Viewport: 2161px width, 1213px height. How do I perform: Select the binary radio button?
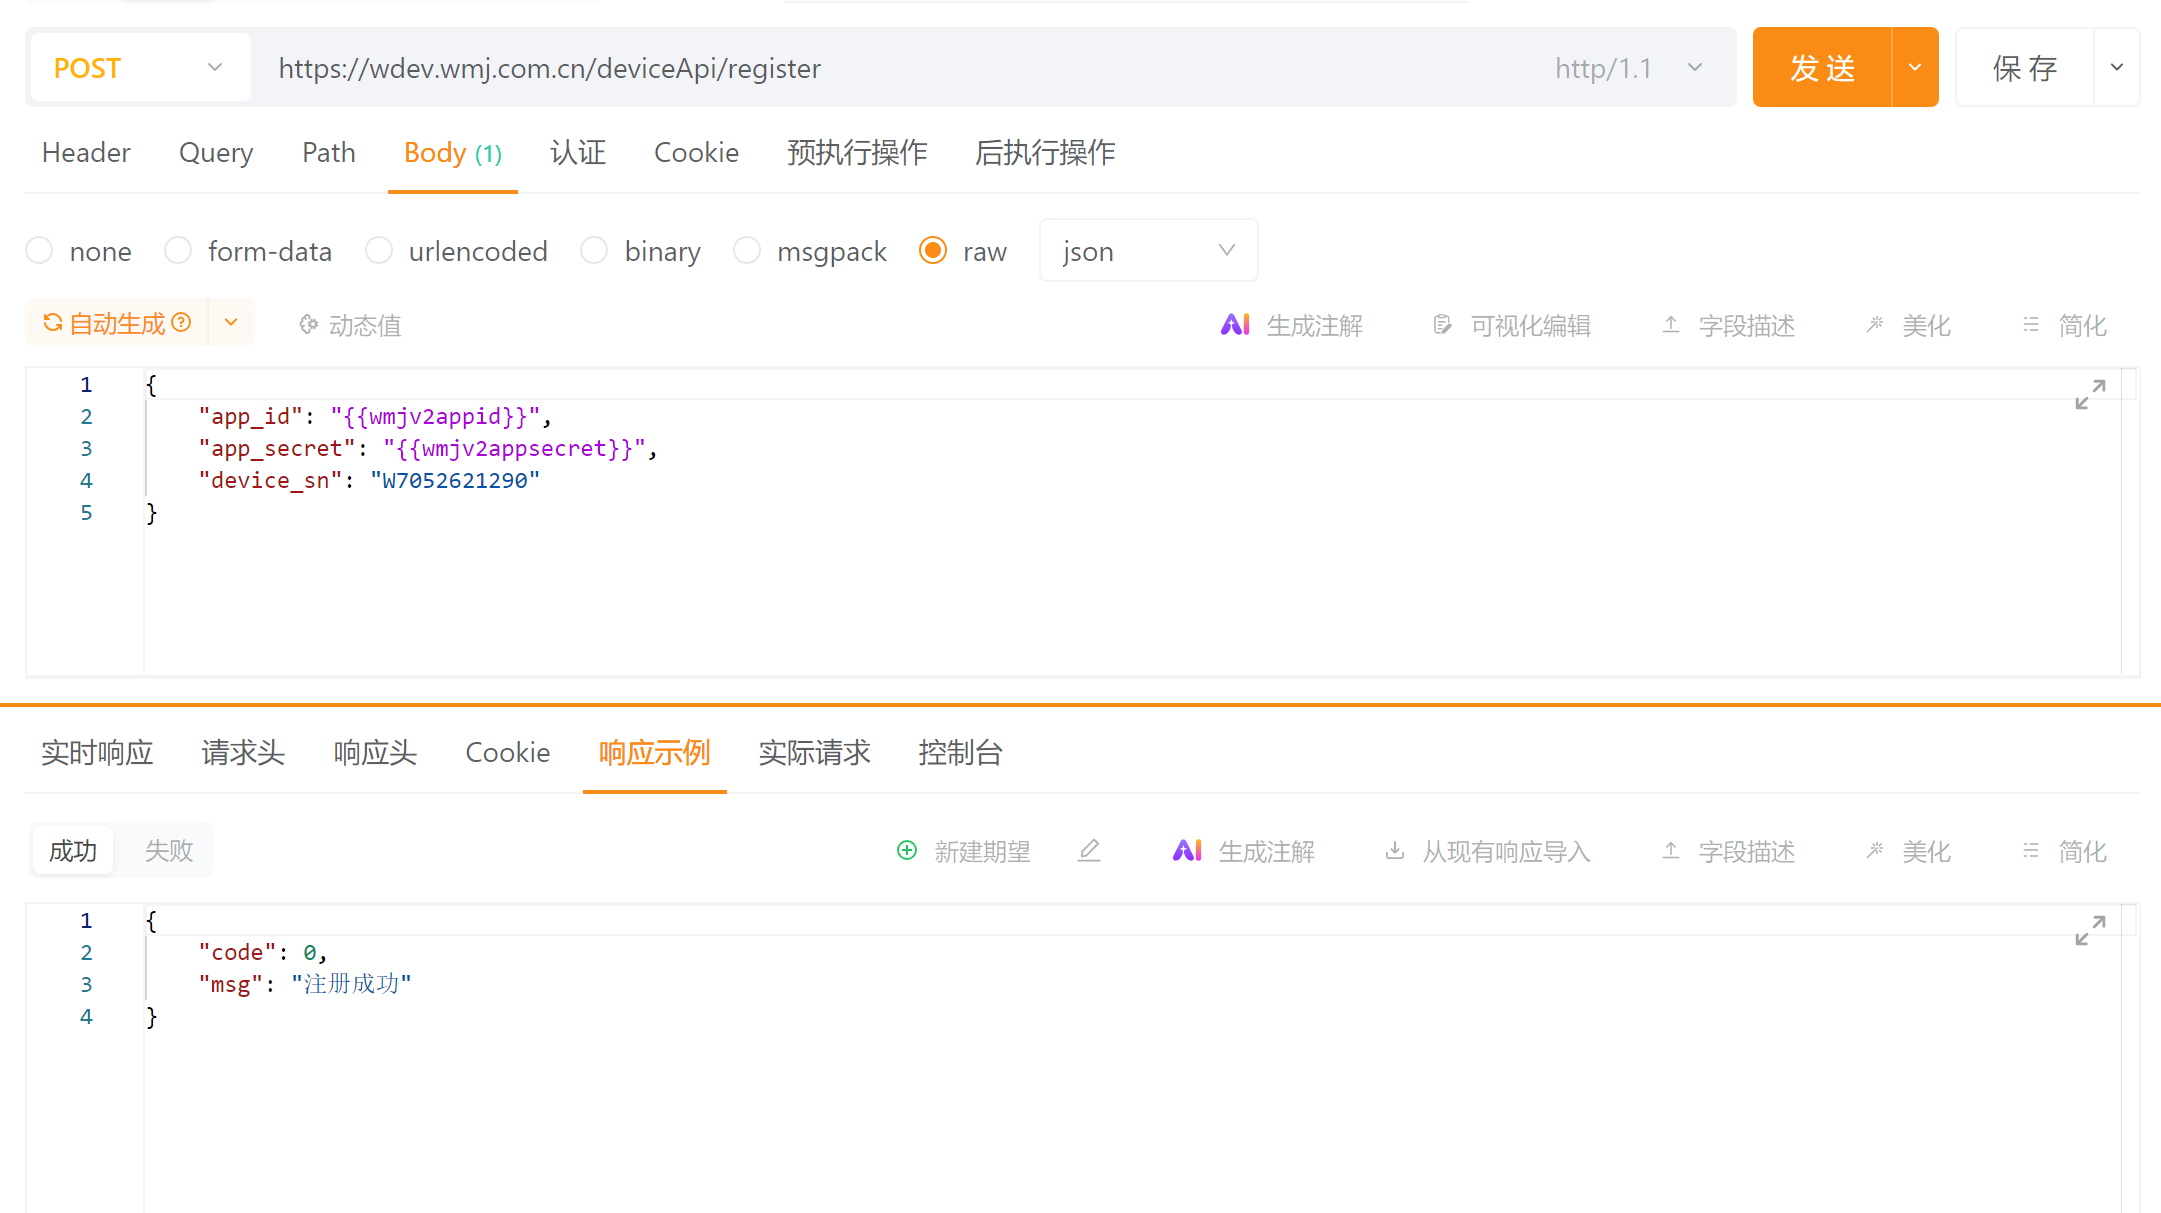coord(594,250)
